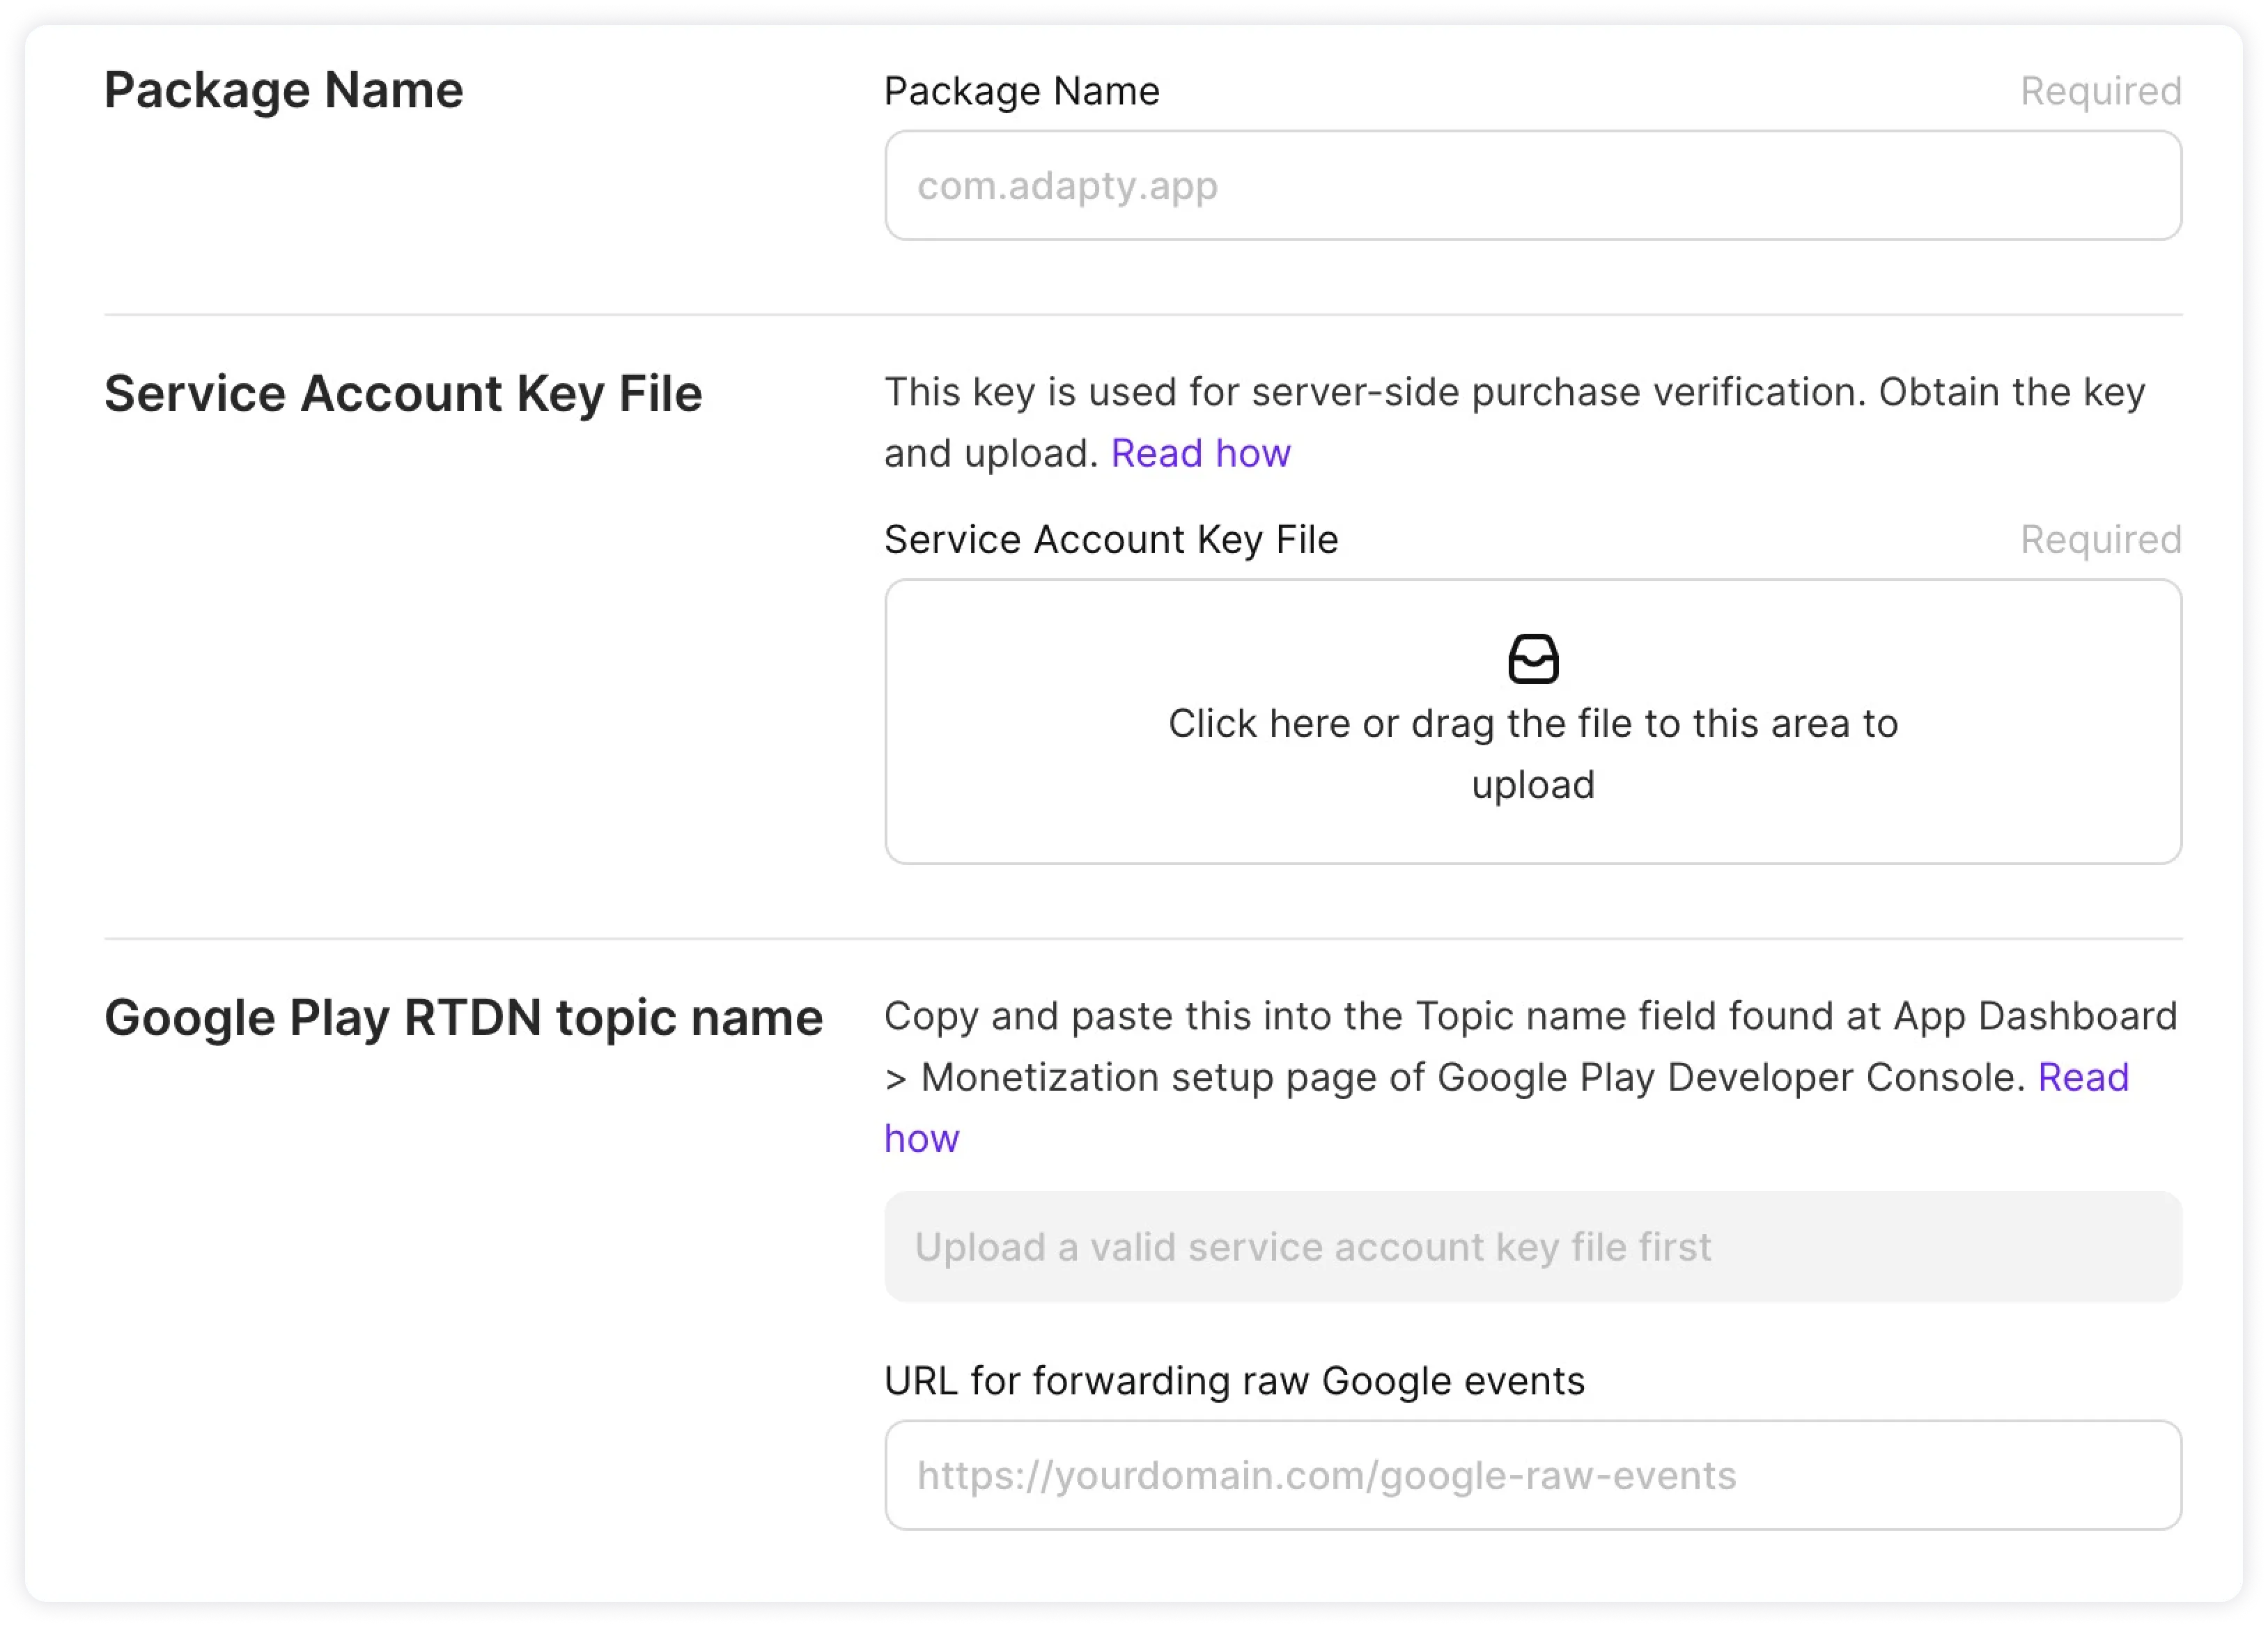Open Read how link for RTDN topic
The height and width of the screenshot is (1627, 2268).
click(2083, 1078)
